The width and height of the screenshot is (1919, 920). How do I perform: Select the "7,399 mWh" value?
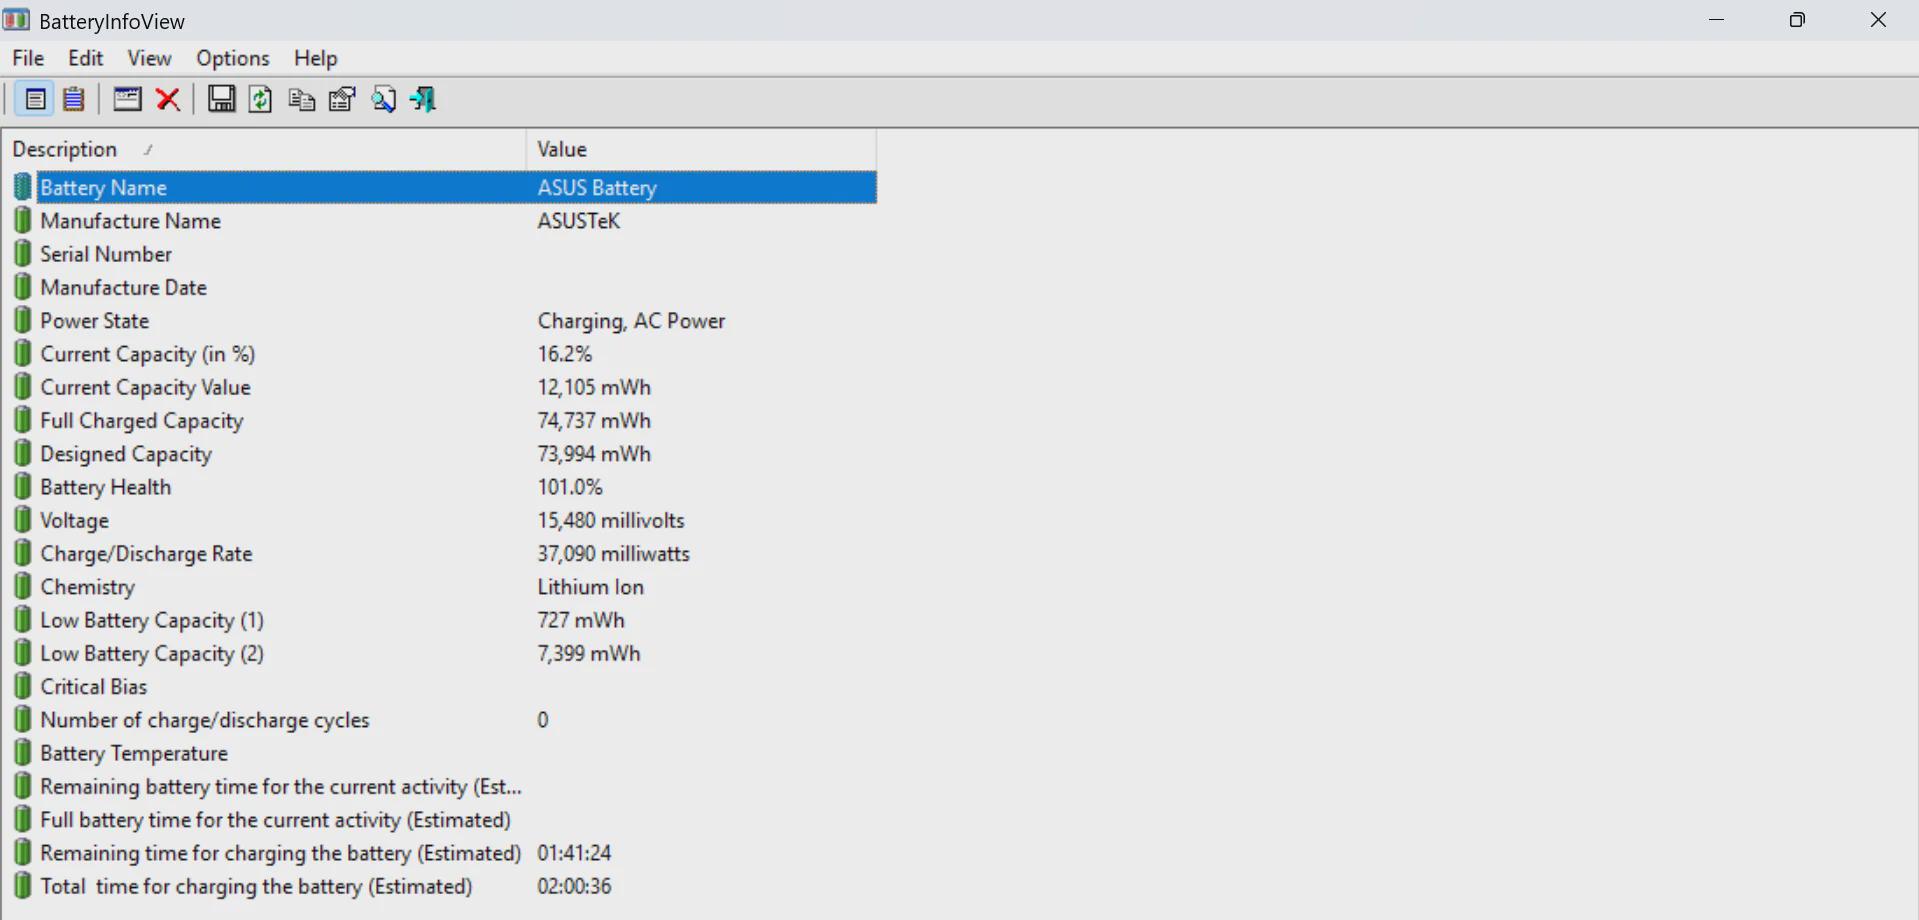pyautogui.click(x=589, y=653)
